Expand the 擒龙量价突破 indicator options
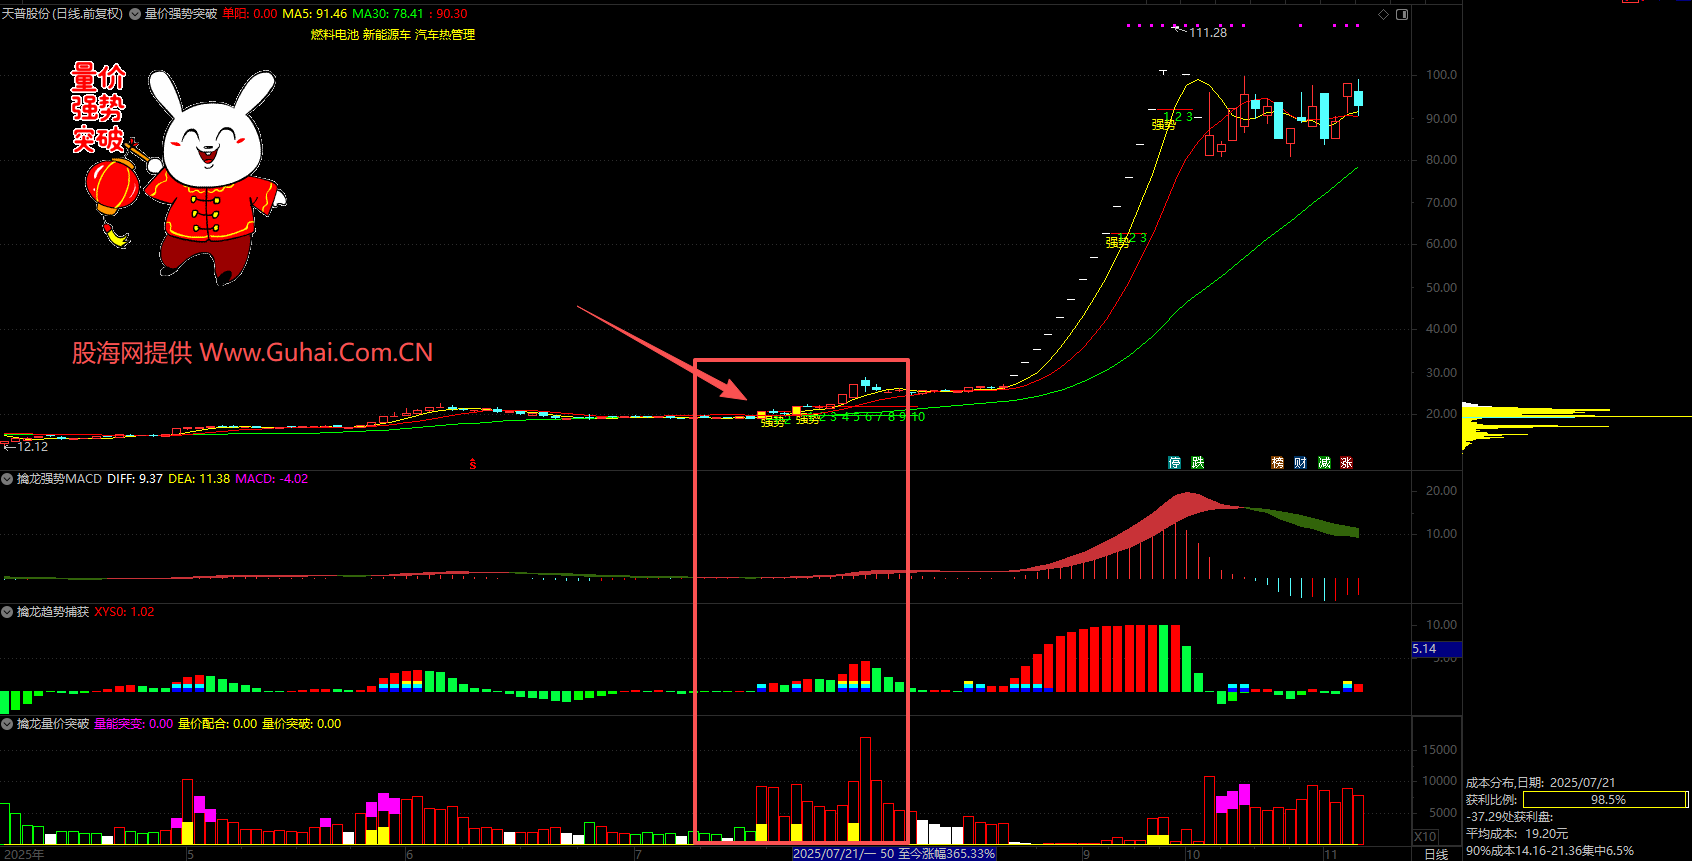Viewport: 1692px width, 861px height. 7,724
